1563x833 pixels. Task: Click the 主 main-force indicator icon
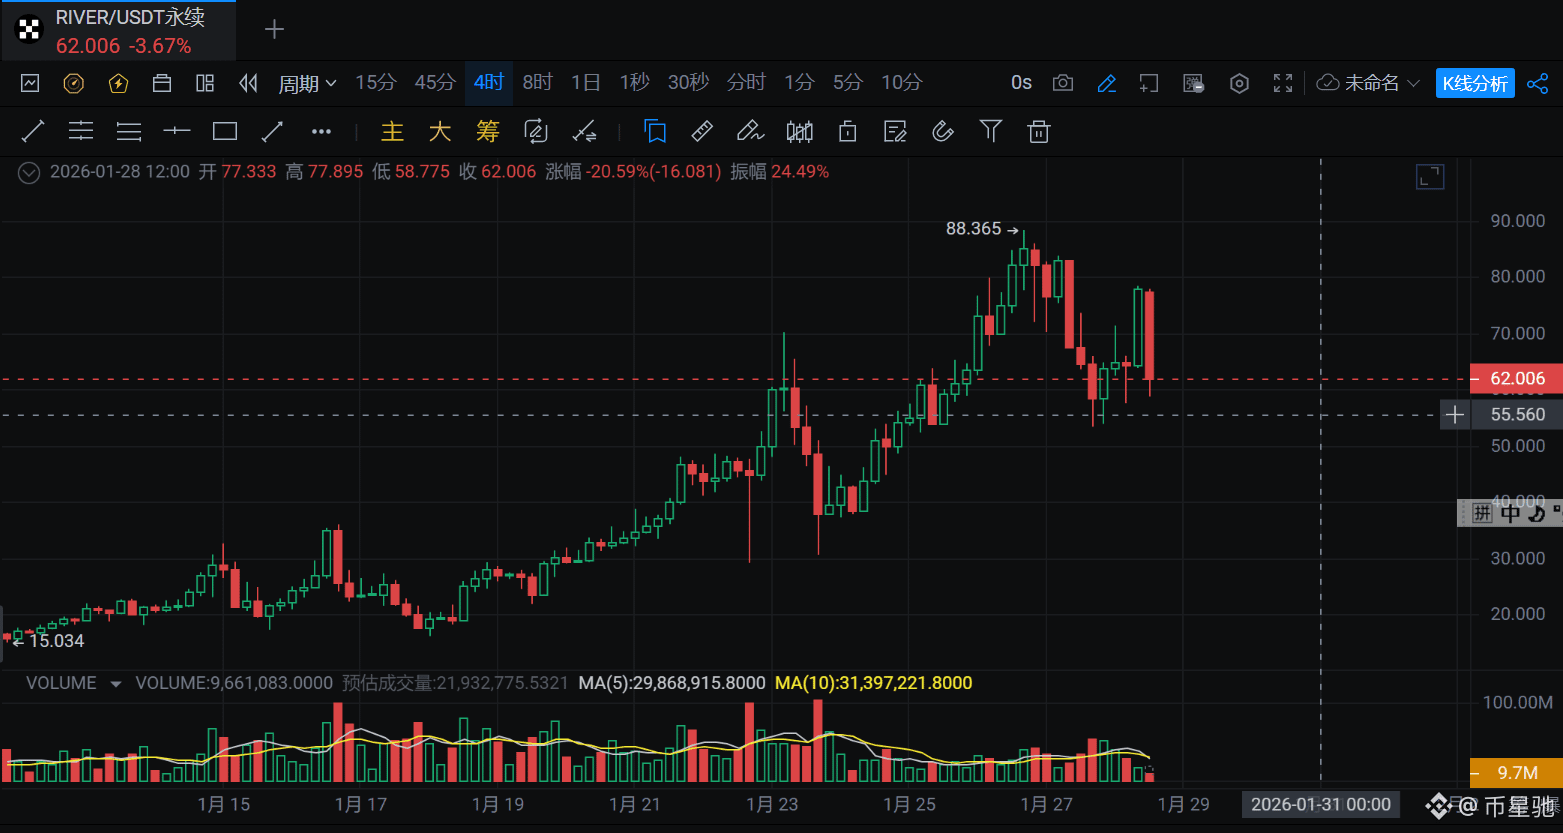point(392,131)
